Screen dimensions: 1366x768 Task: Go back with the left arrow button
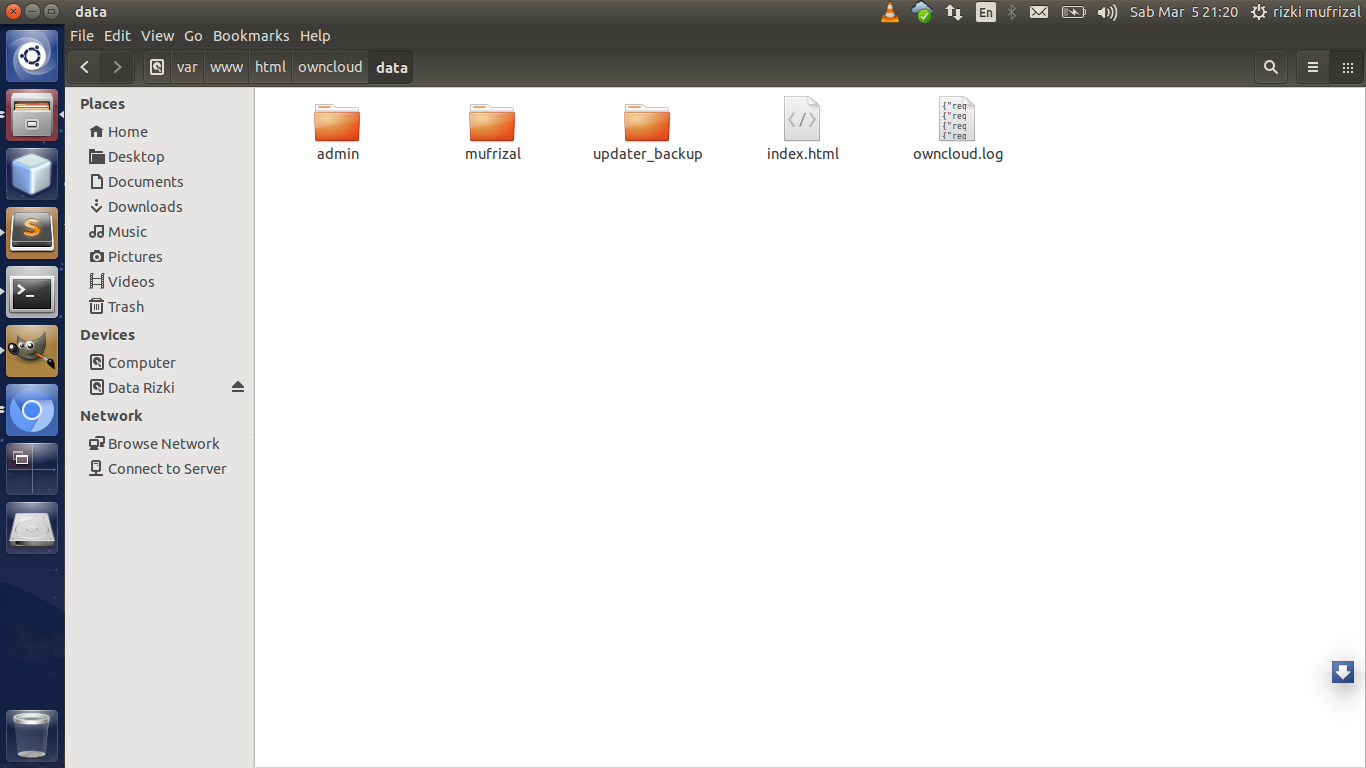pyautogui.click(x=85, y=67)
